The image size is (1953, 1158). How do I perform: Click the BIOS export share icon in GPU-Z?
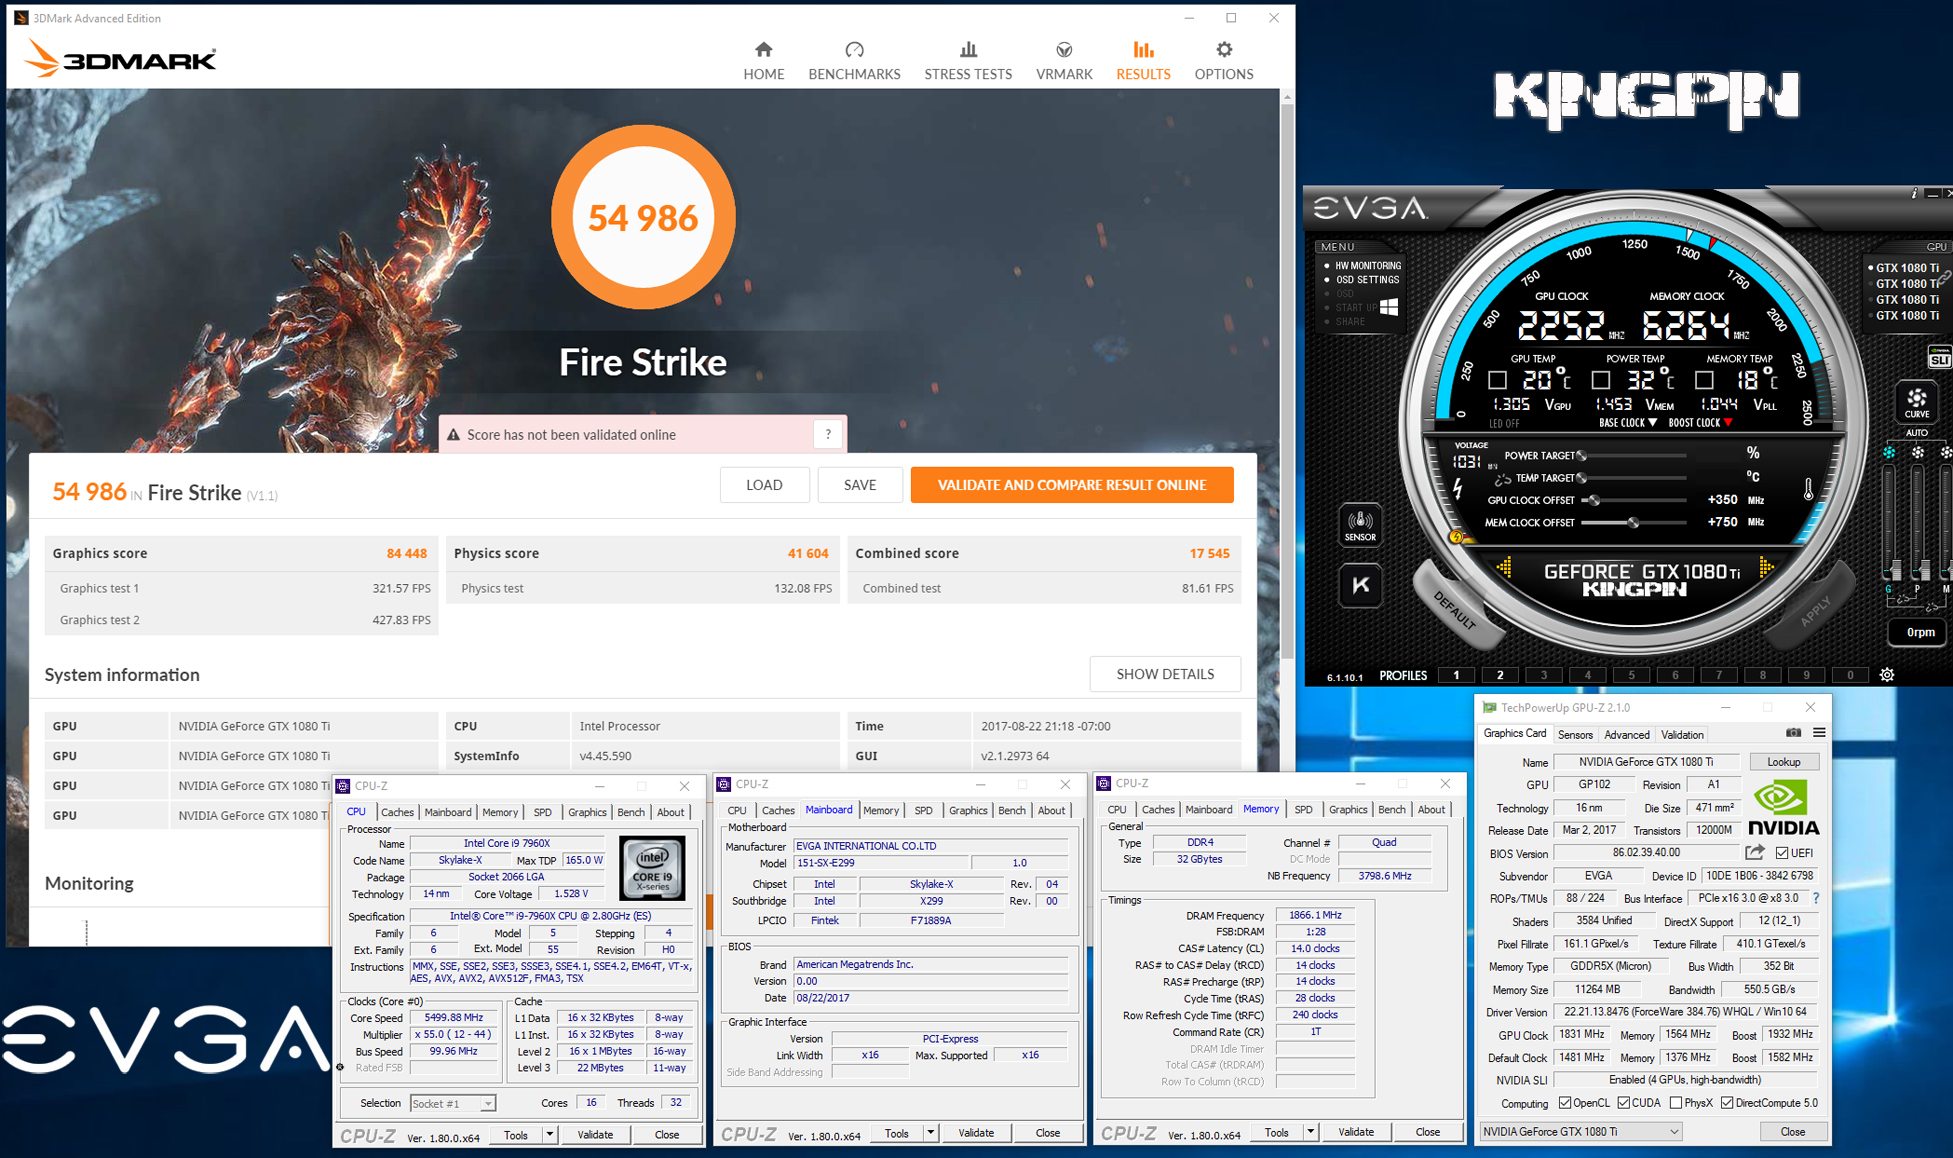tap(1755, 853)
